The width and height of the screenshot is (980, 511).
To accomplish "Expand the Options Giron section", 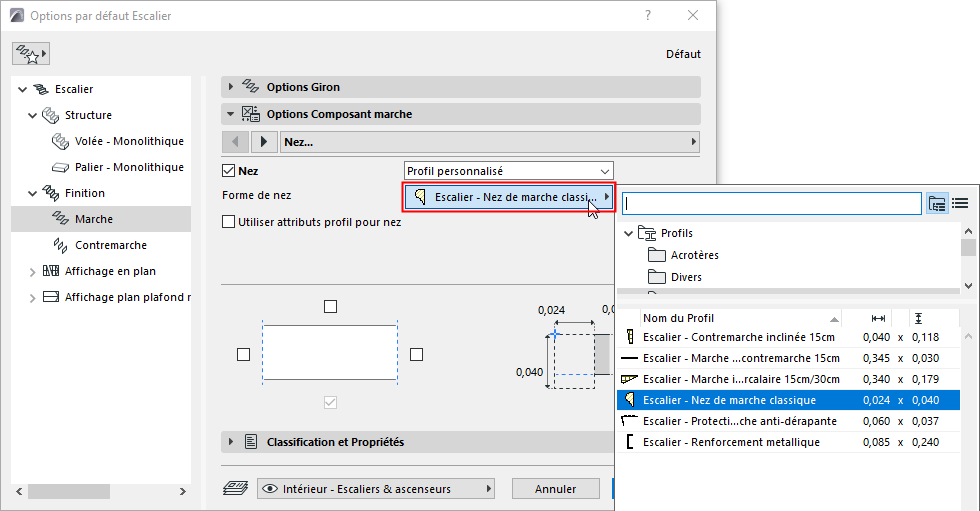I will click(x=231, y=88).
